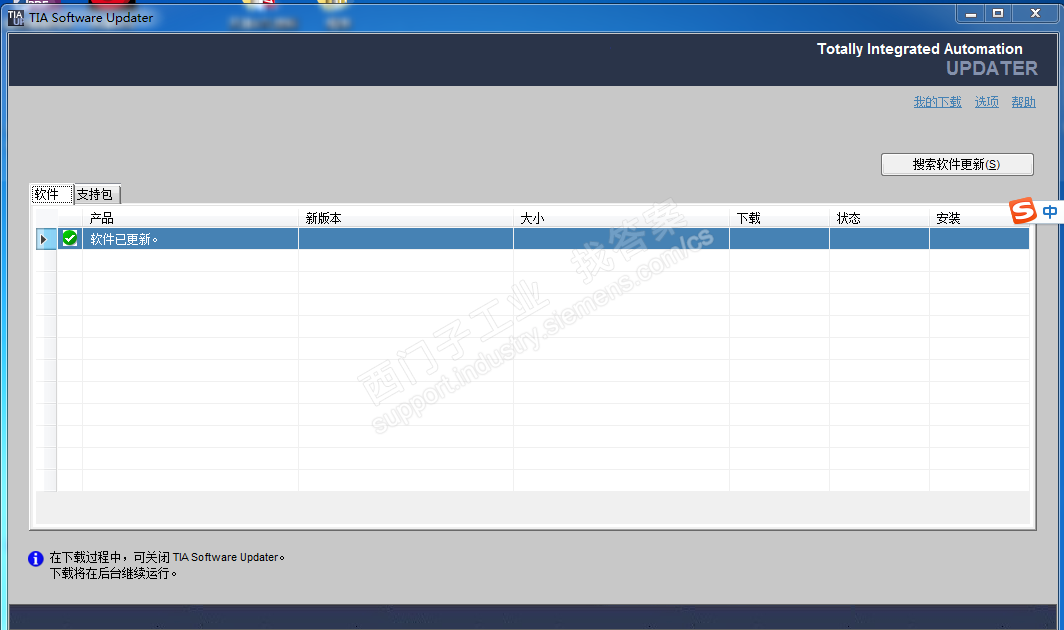Close the TIA Software Updater window
The height and width of the screenshot is (630, 1064).
1035,14
